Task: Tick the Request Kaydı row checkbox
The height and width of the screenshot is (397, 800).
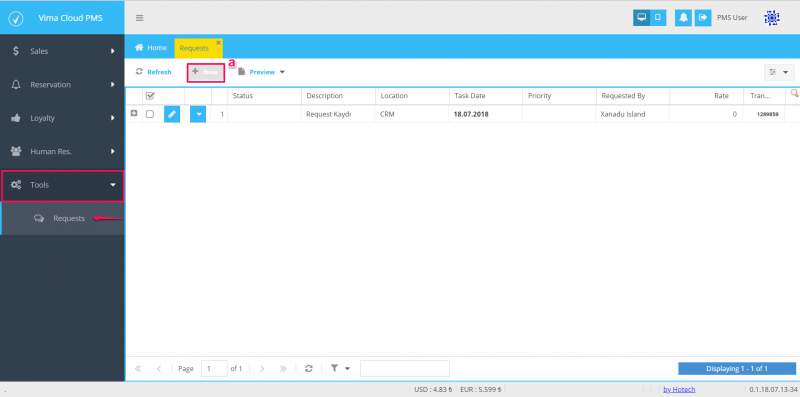Action: pyautogui.click(x=150, y=114)
